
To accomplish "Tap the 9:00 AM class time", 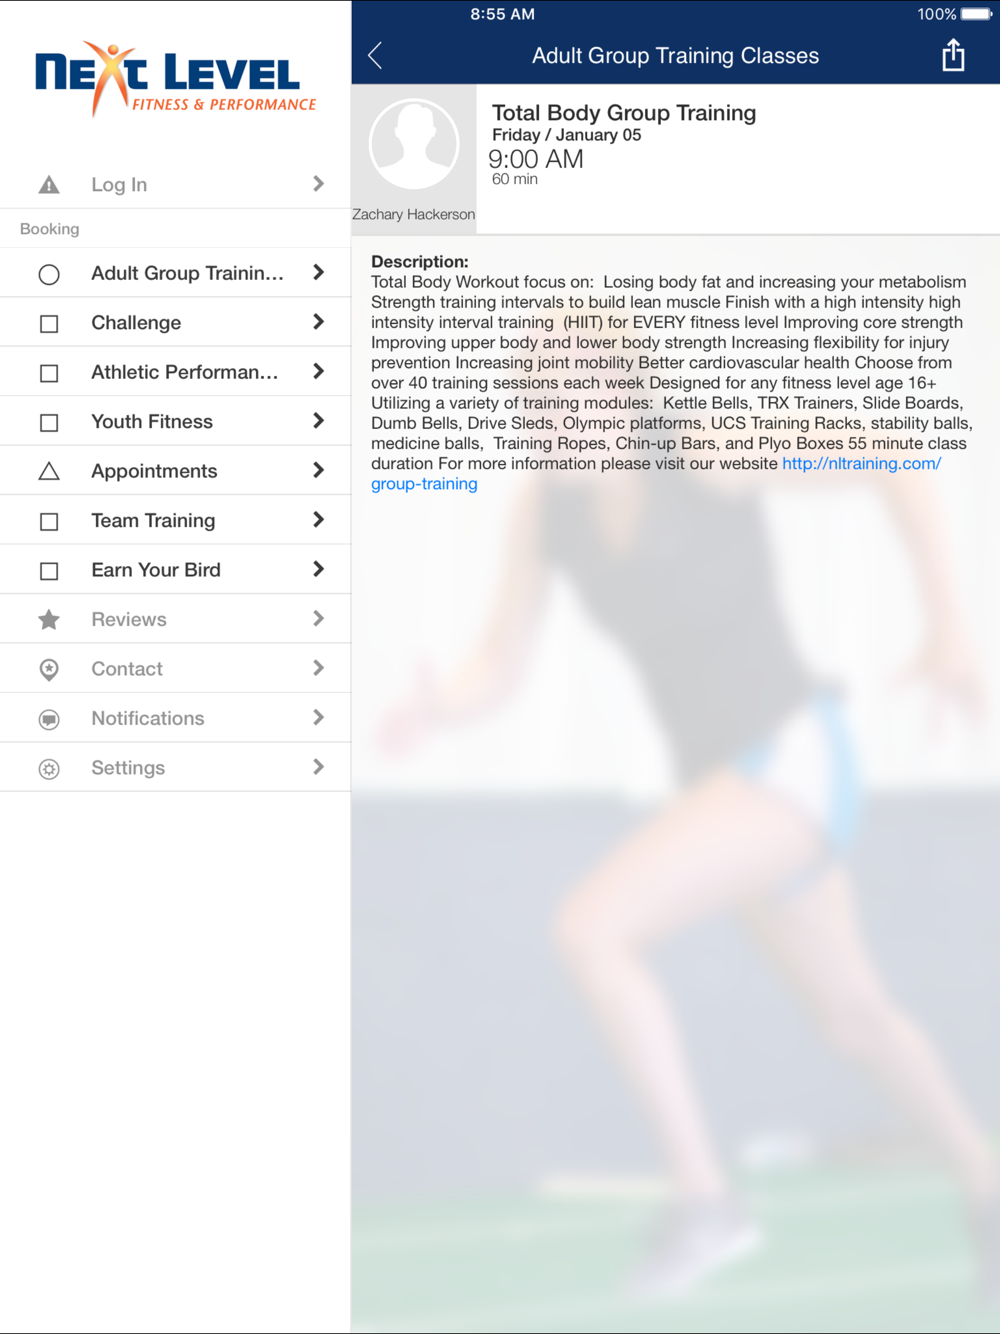I will click(536, 159).
